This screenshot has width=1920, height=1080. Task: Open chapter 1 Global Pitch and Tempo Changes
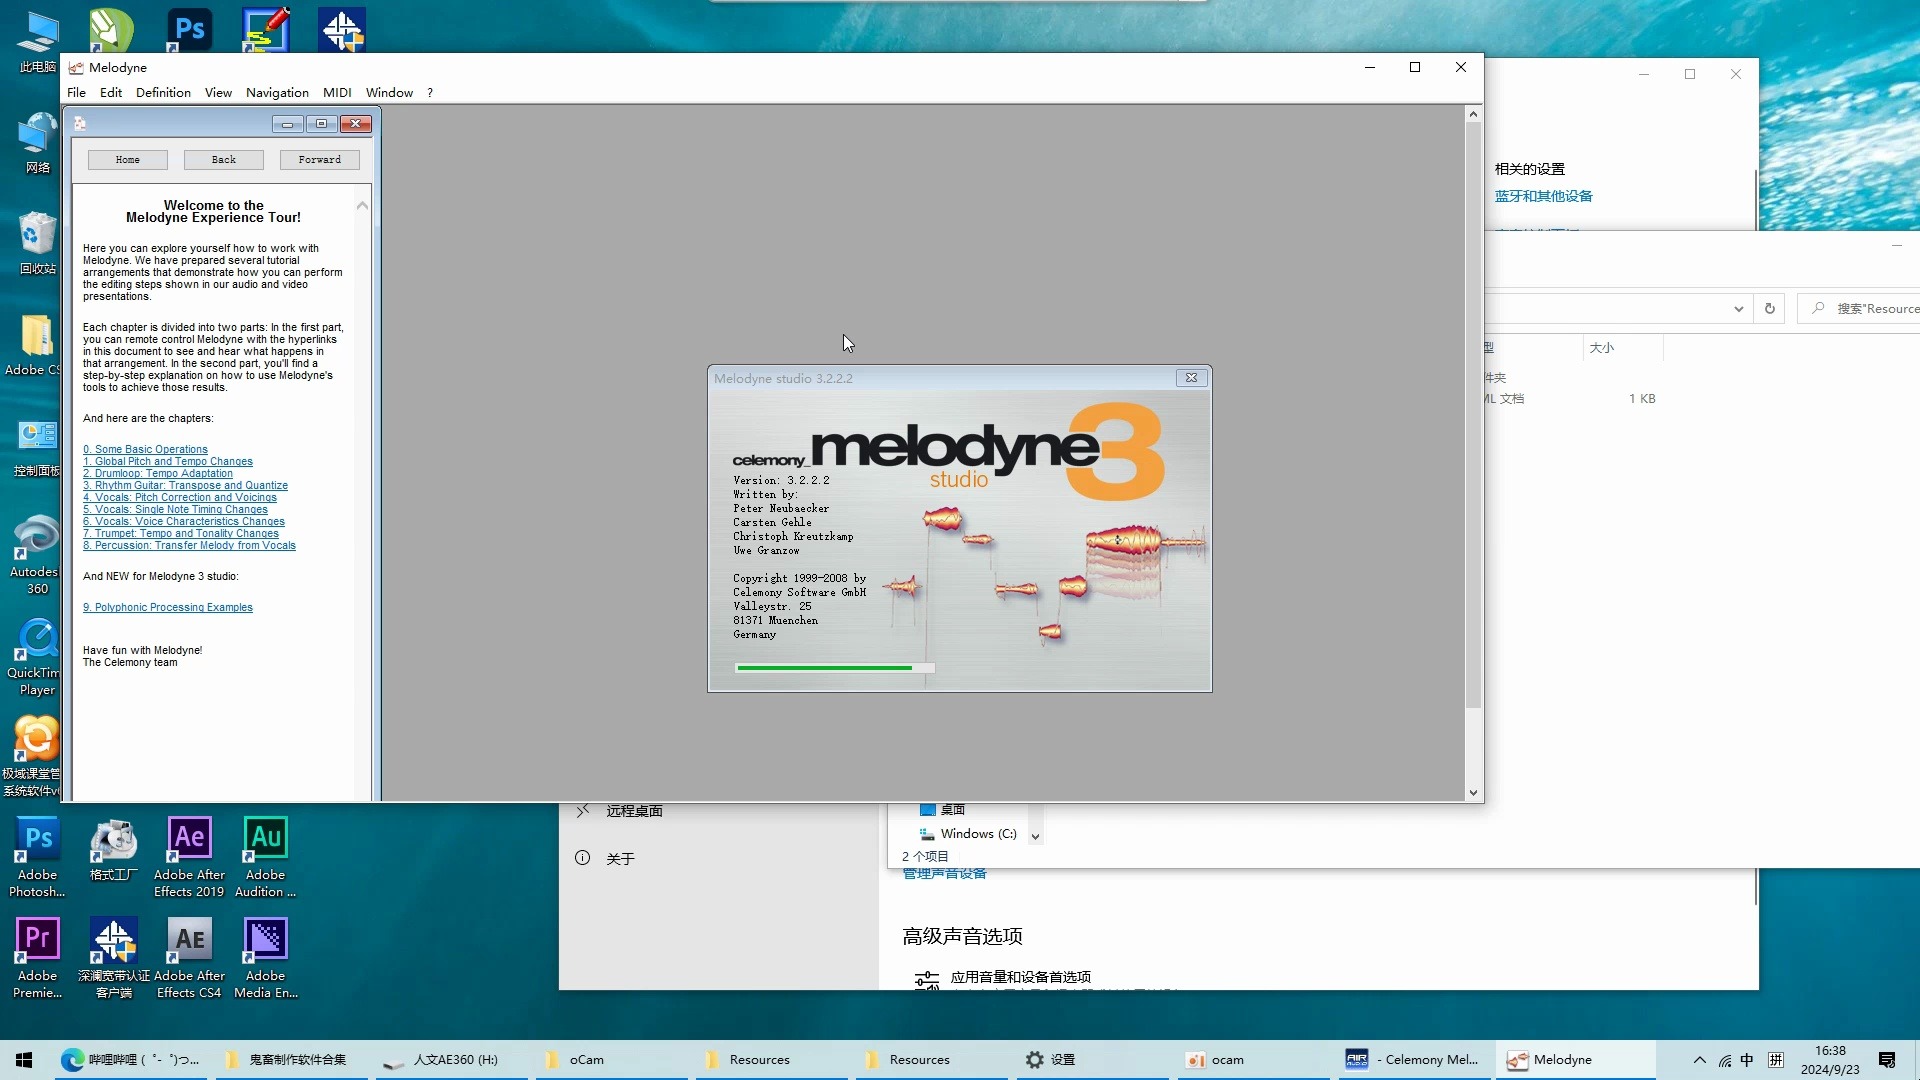point(167,460)
